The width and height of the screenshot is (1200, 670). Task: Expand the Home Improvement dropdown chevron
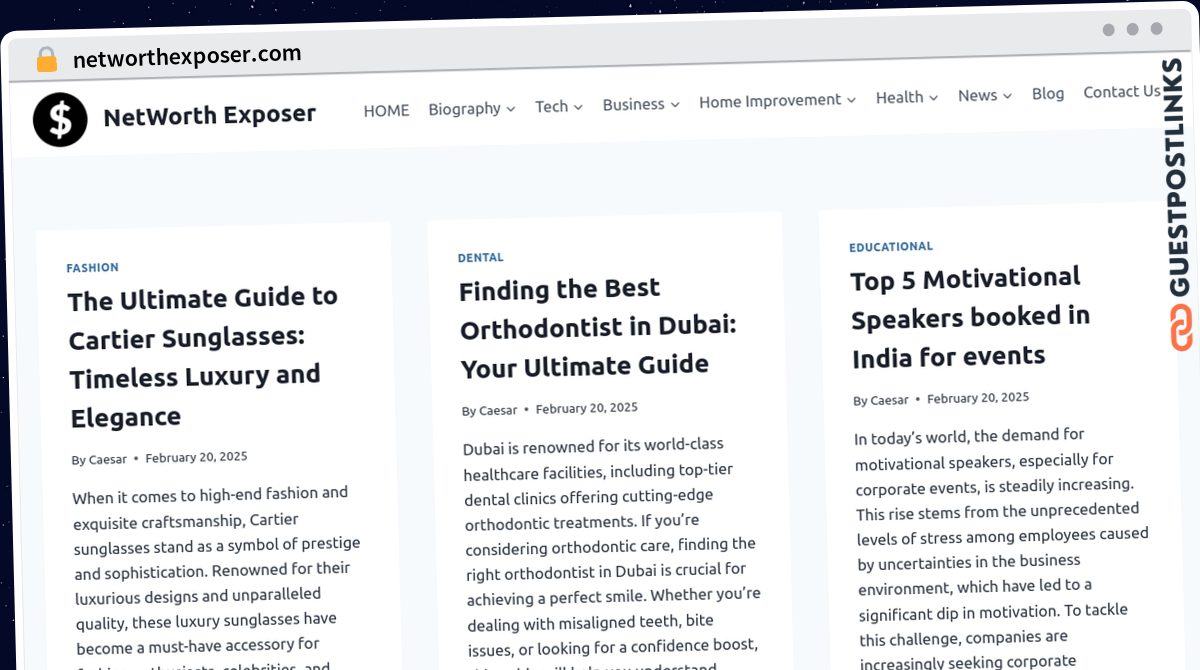(x=851, y=100)
